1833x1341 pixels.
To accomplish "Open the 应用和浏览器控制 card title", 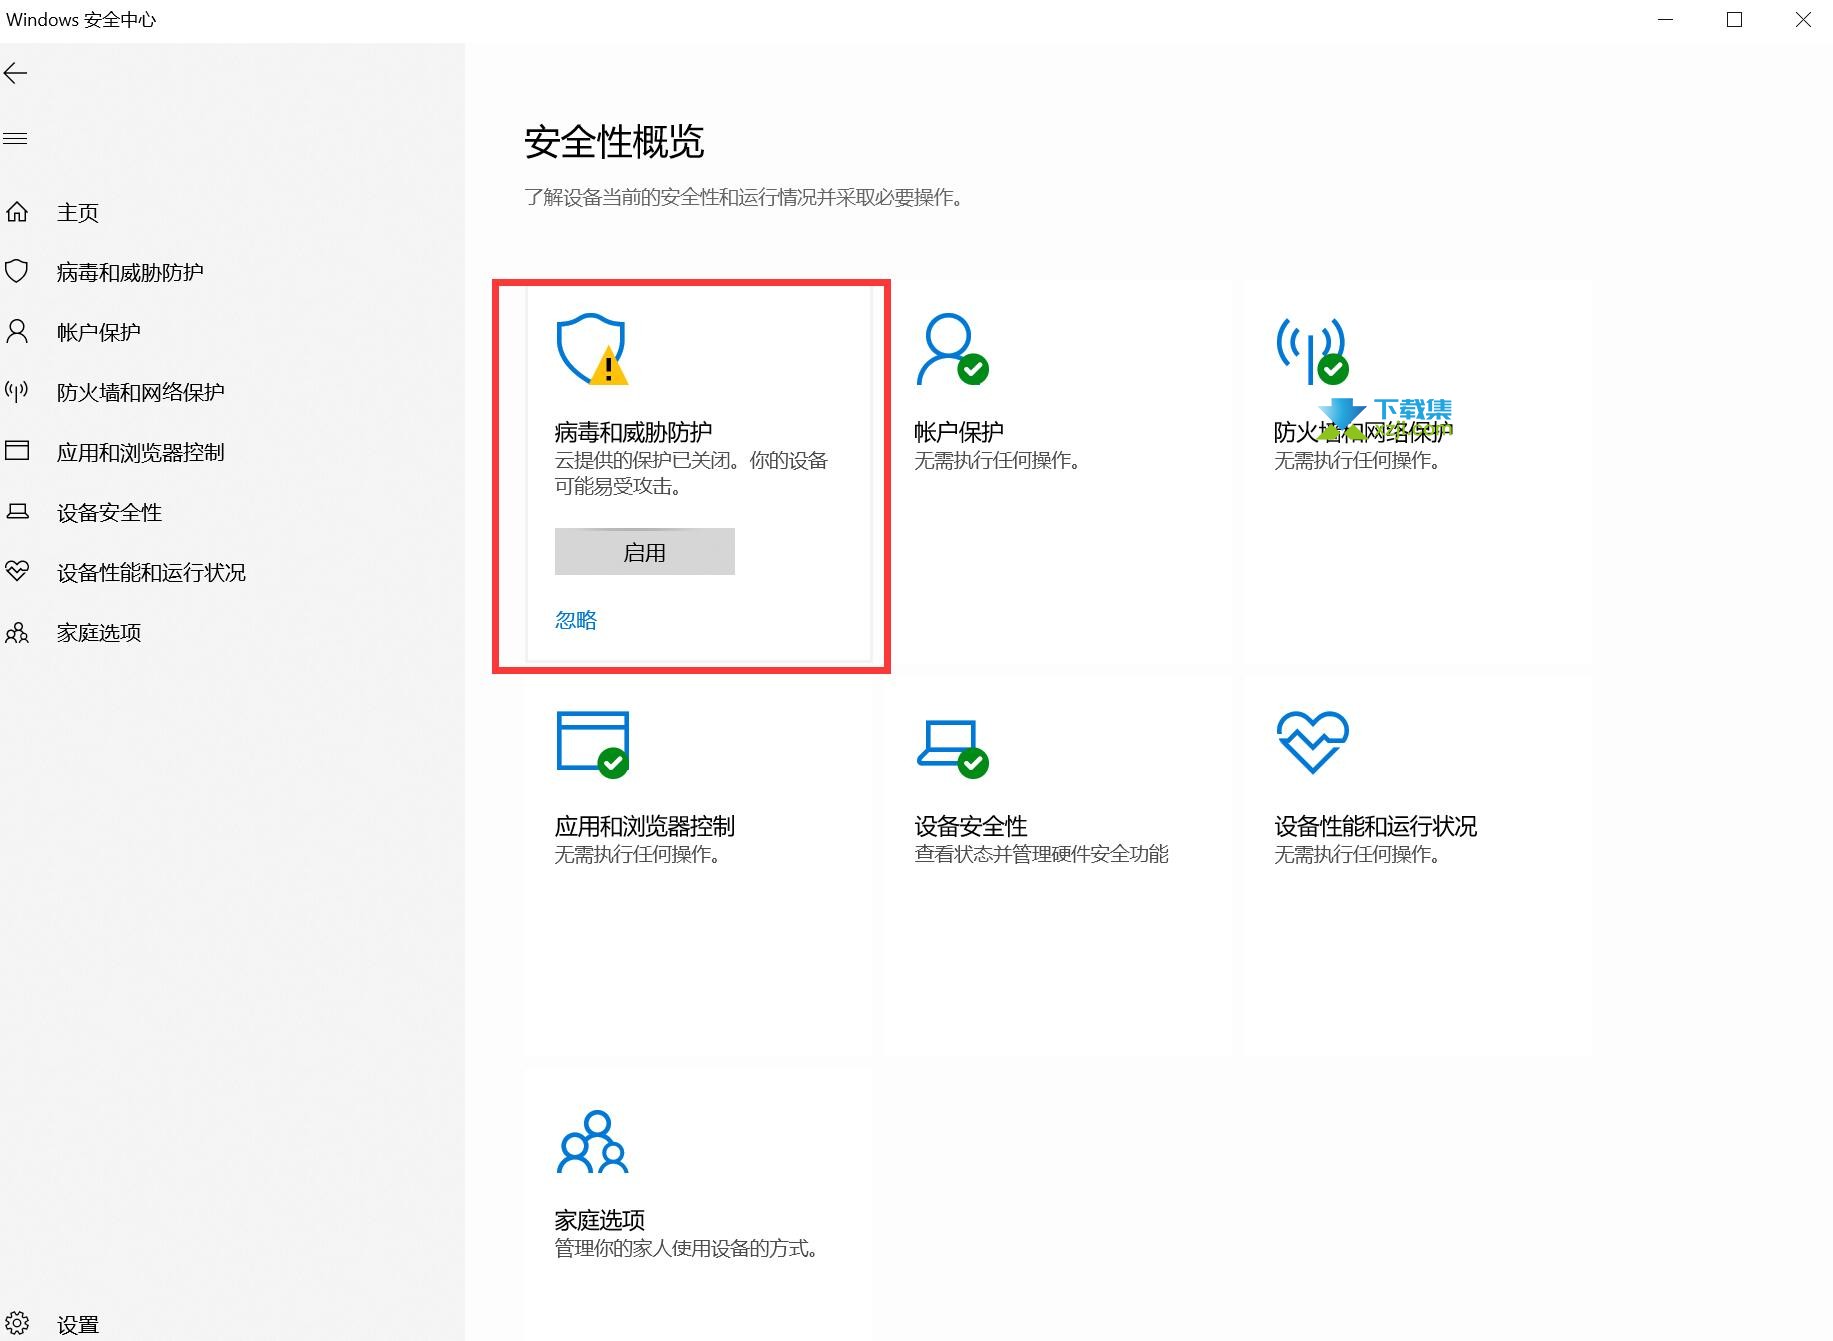I will pyautogui.click(x=645, y=826).
